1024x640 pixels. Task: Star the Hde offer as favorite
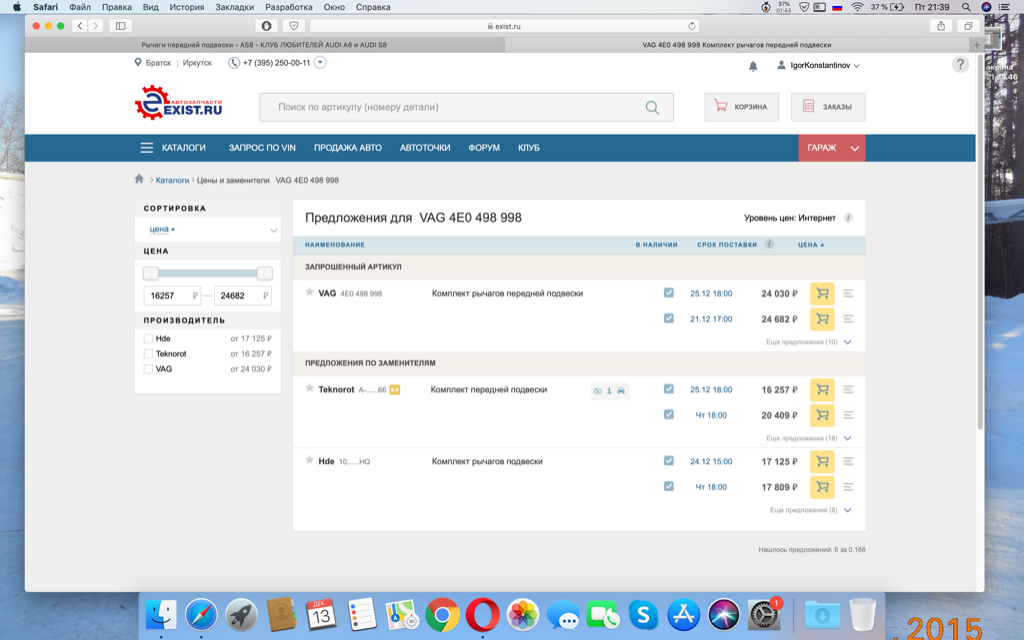tap(310, 461)
